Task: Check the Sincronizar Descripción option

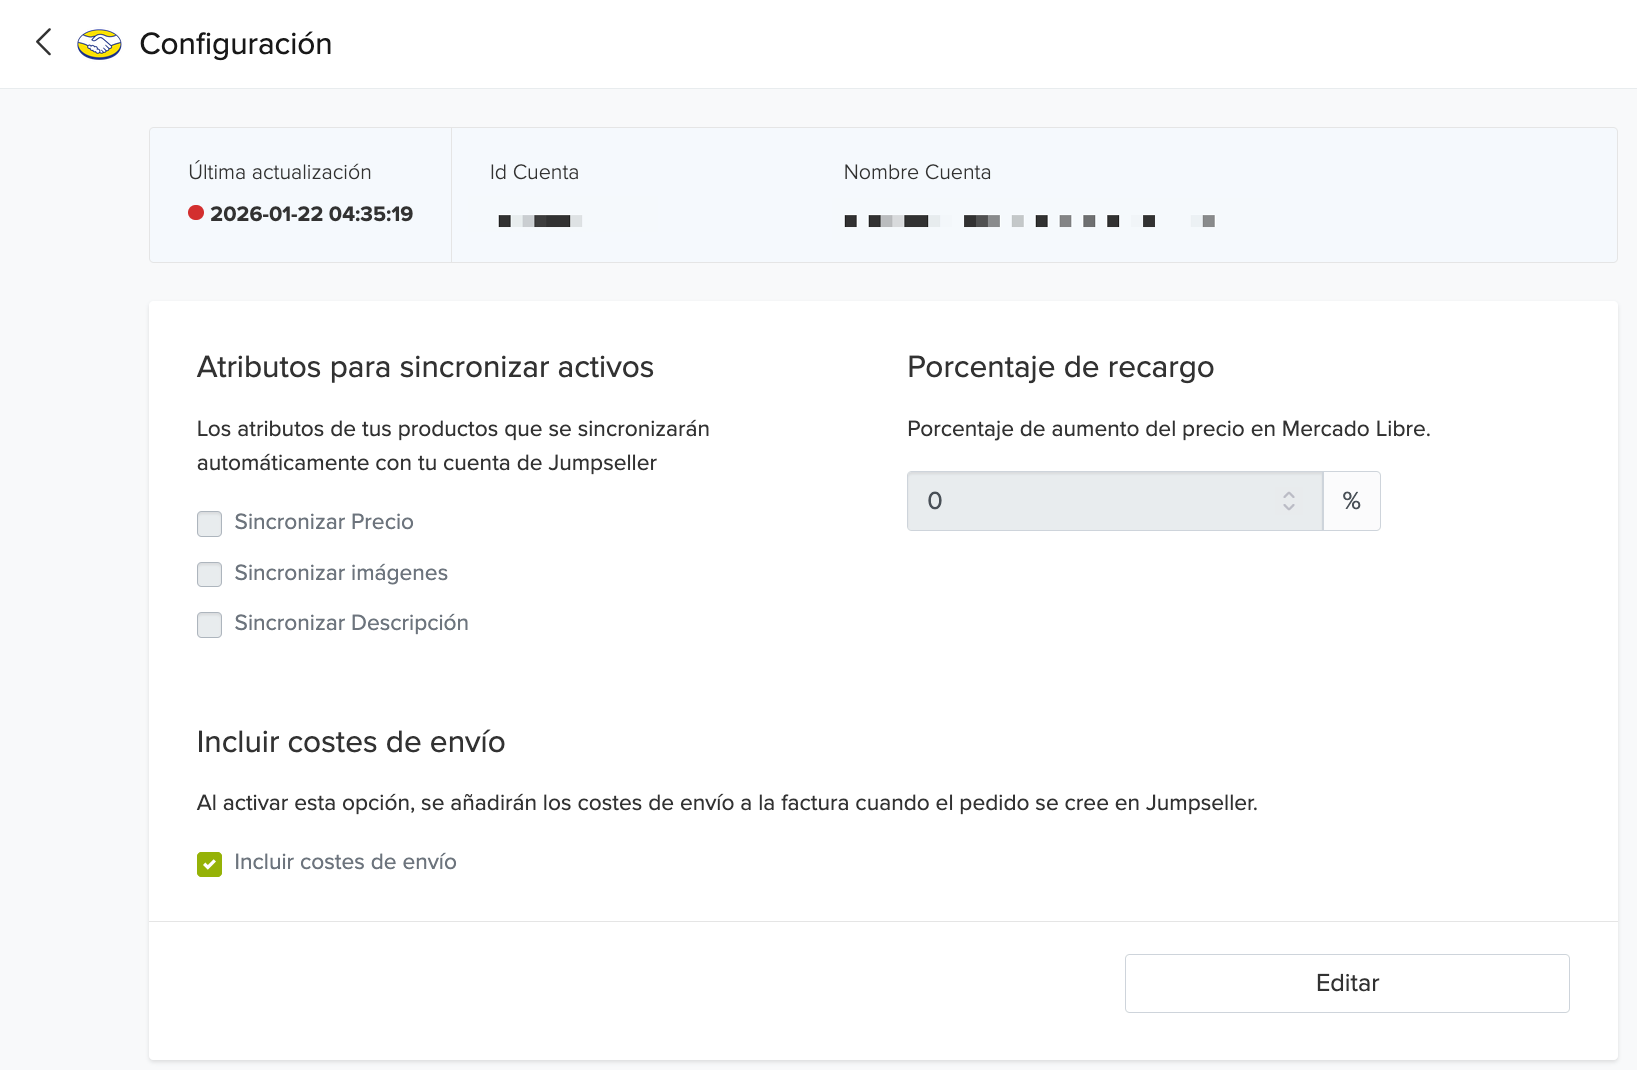Action: tap(209, 625)
